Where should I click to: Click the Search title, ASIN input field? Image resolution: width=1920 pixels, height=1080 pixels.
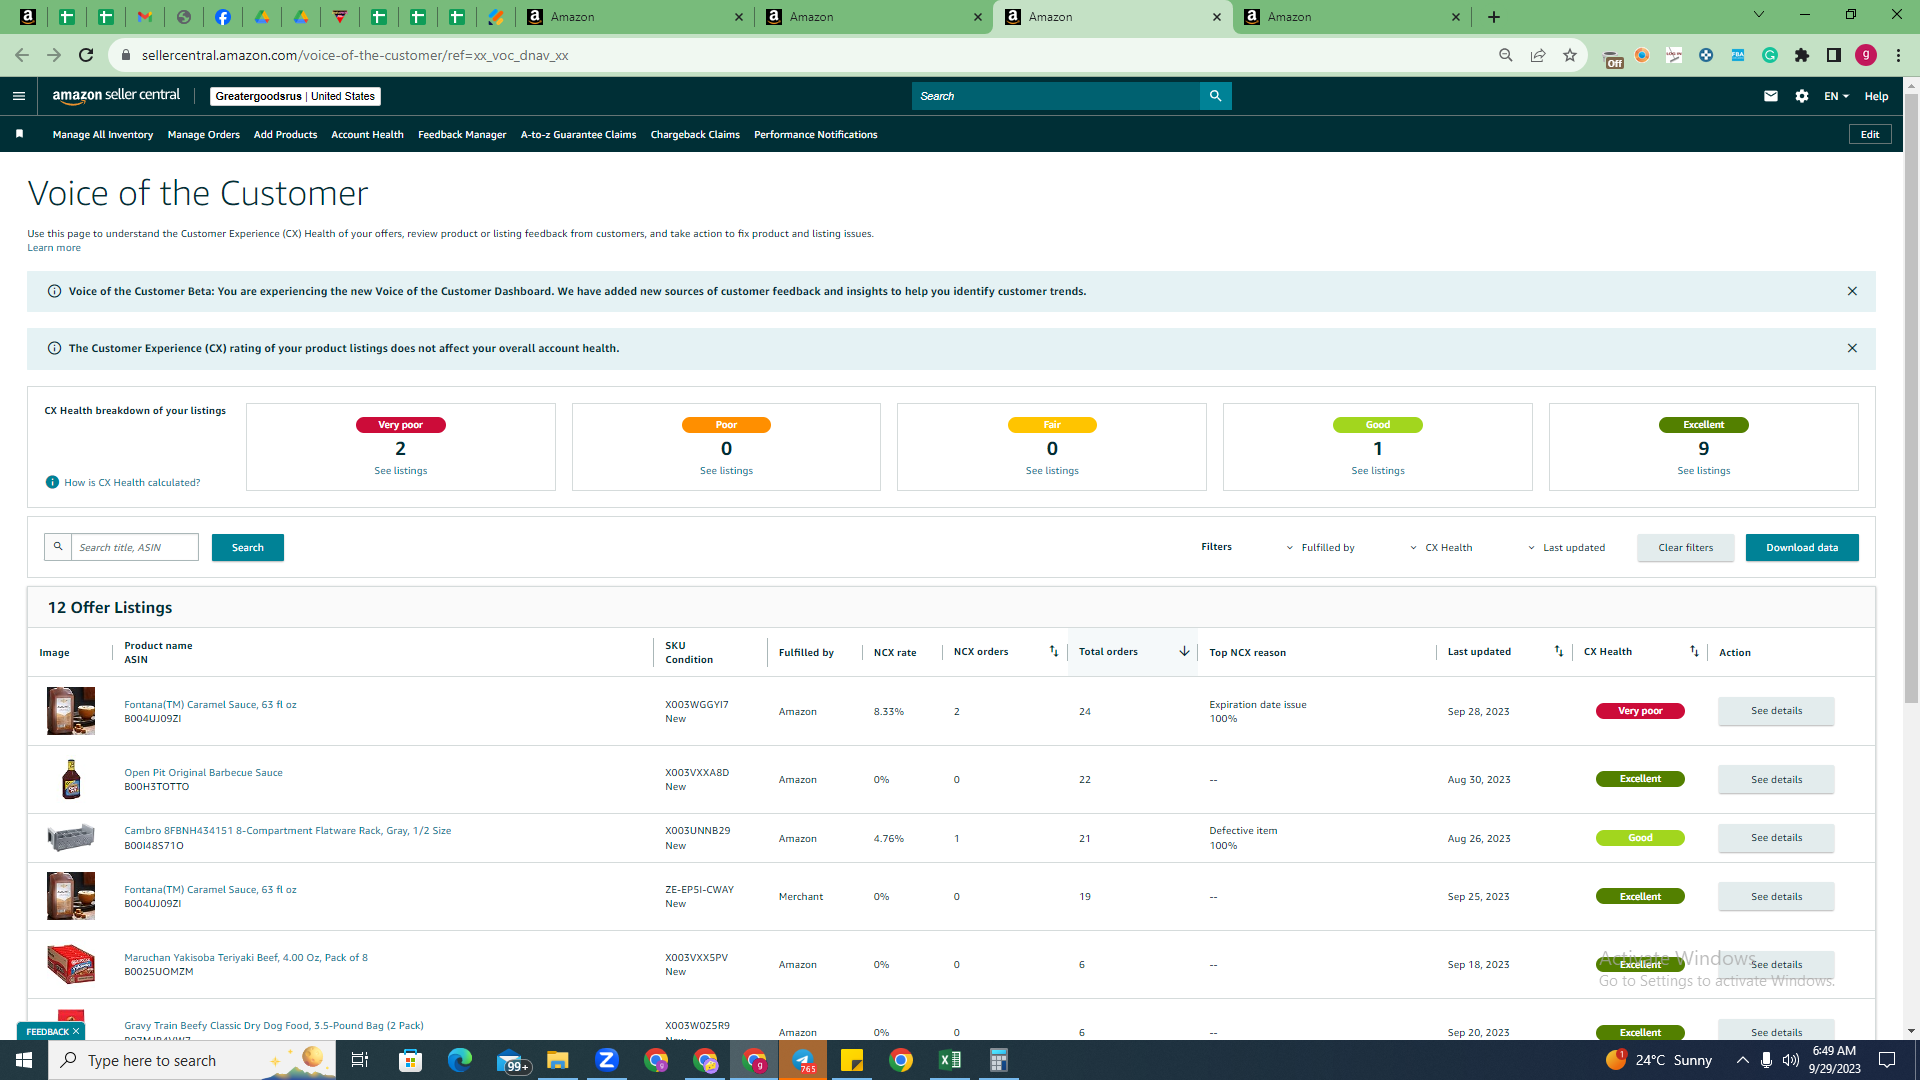(135, 547)
